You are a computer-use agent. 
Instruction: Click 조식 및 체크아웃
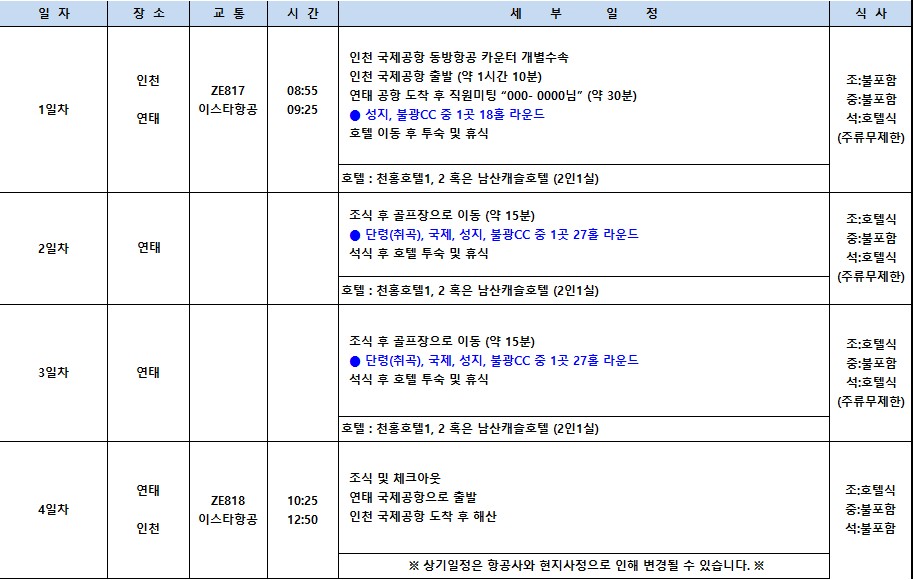click(x=395, y=478)
